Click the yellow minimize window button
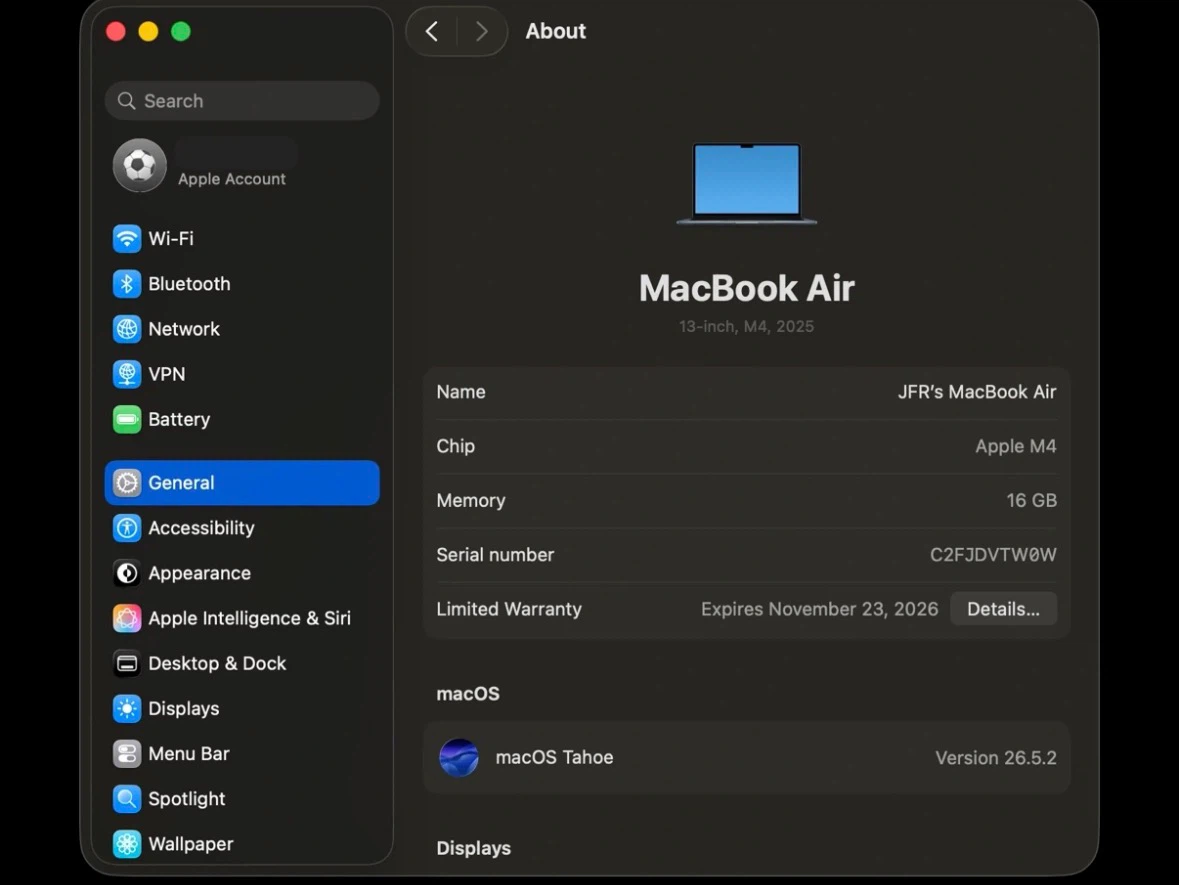Screen dimensions: 1179x885 [148, 32]
